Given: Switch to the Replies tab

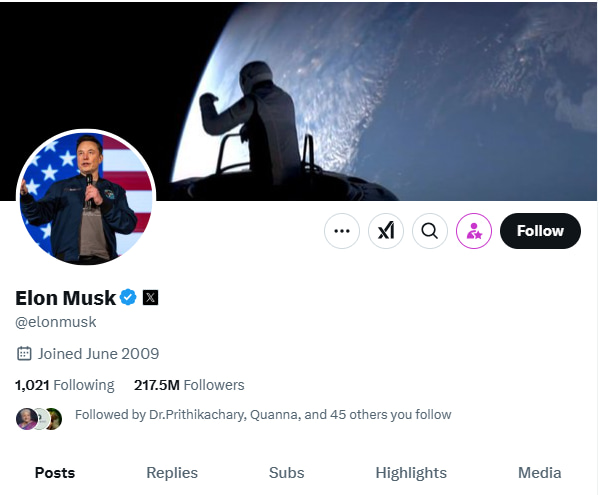Looking at the screenshot, I should tap(172, 473).
